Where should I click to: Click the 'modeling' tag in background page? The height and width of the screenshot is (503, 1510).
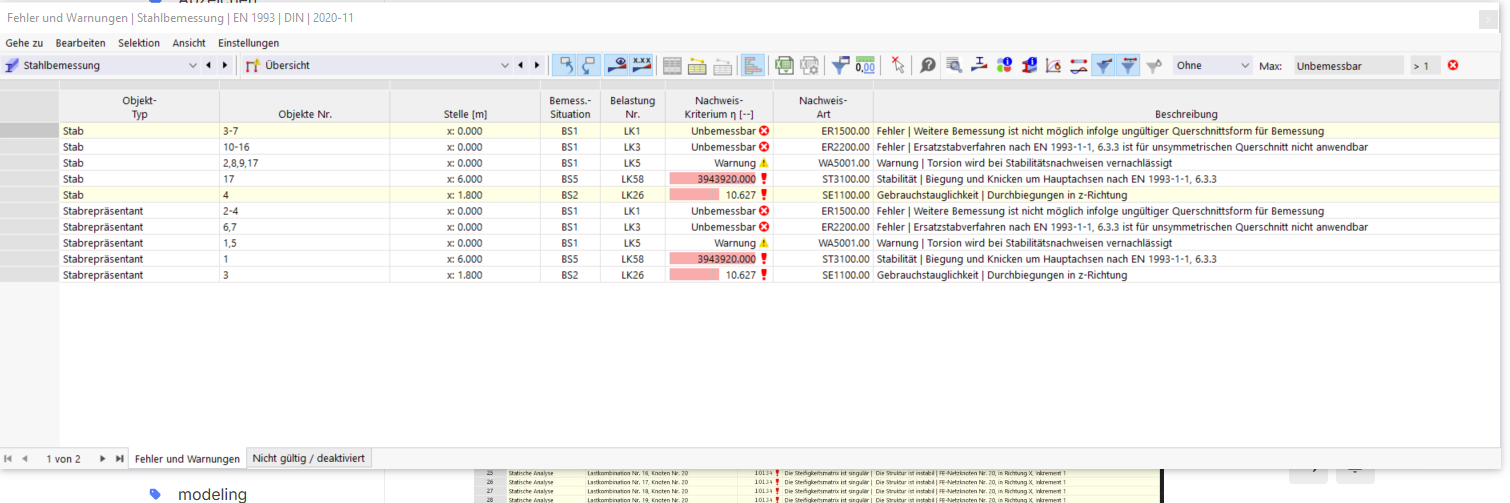[211, 494]
